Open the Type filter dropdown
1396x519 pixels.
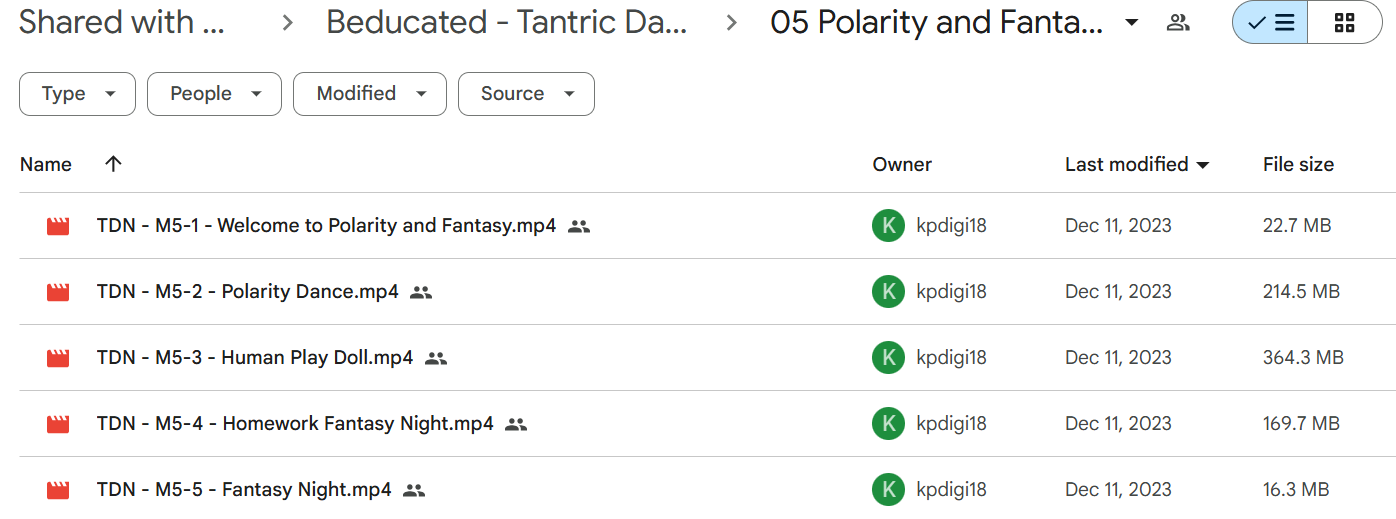(78, 94)
